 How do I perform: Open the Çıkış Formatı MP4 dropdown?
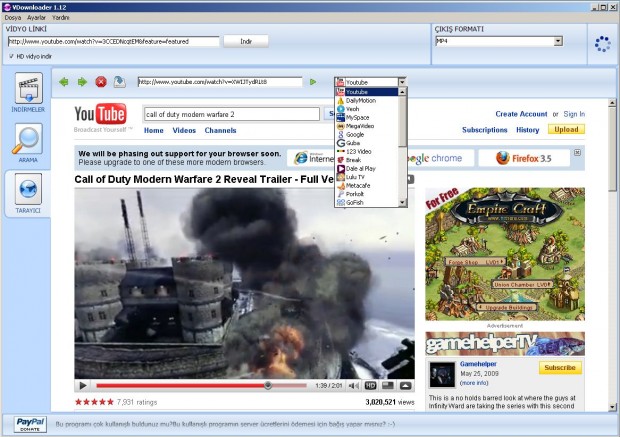[558, 41]
